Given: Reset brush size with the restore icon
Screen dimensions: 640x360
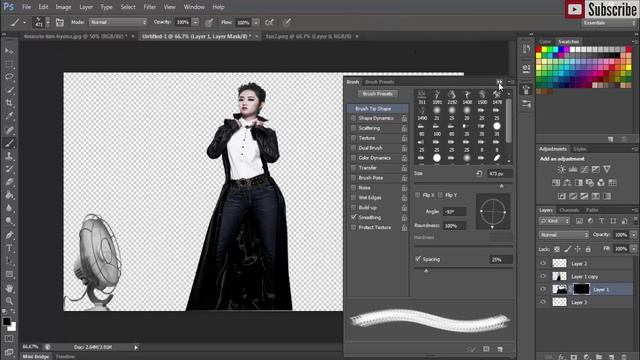Looking at the screenshot, I should click(479, 173).
